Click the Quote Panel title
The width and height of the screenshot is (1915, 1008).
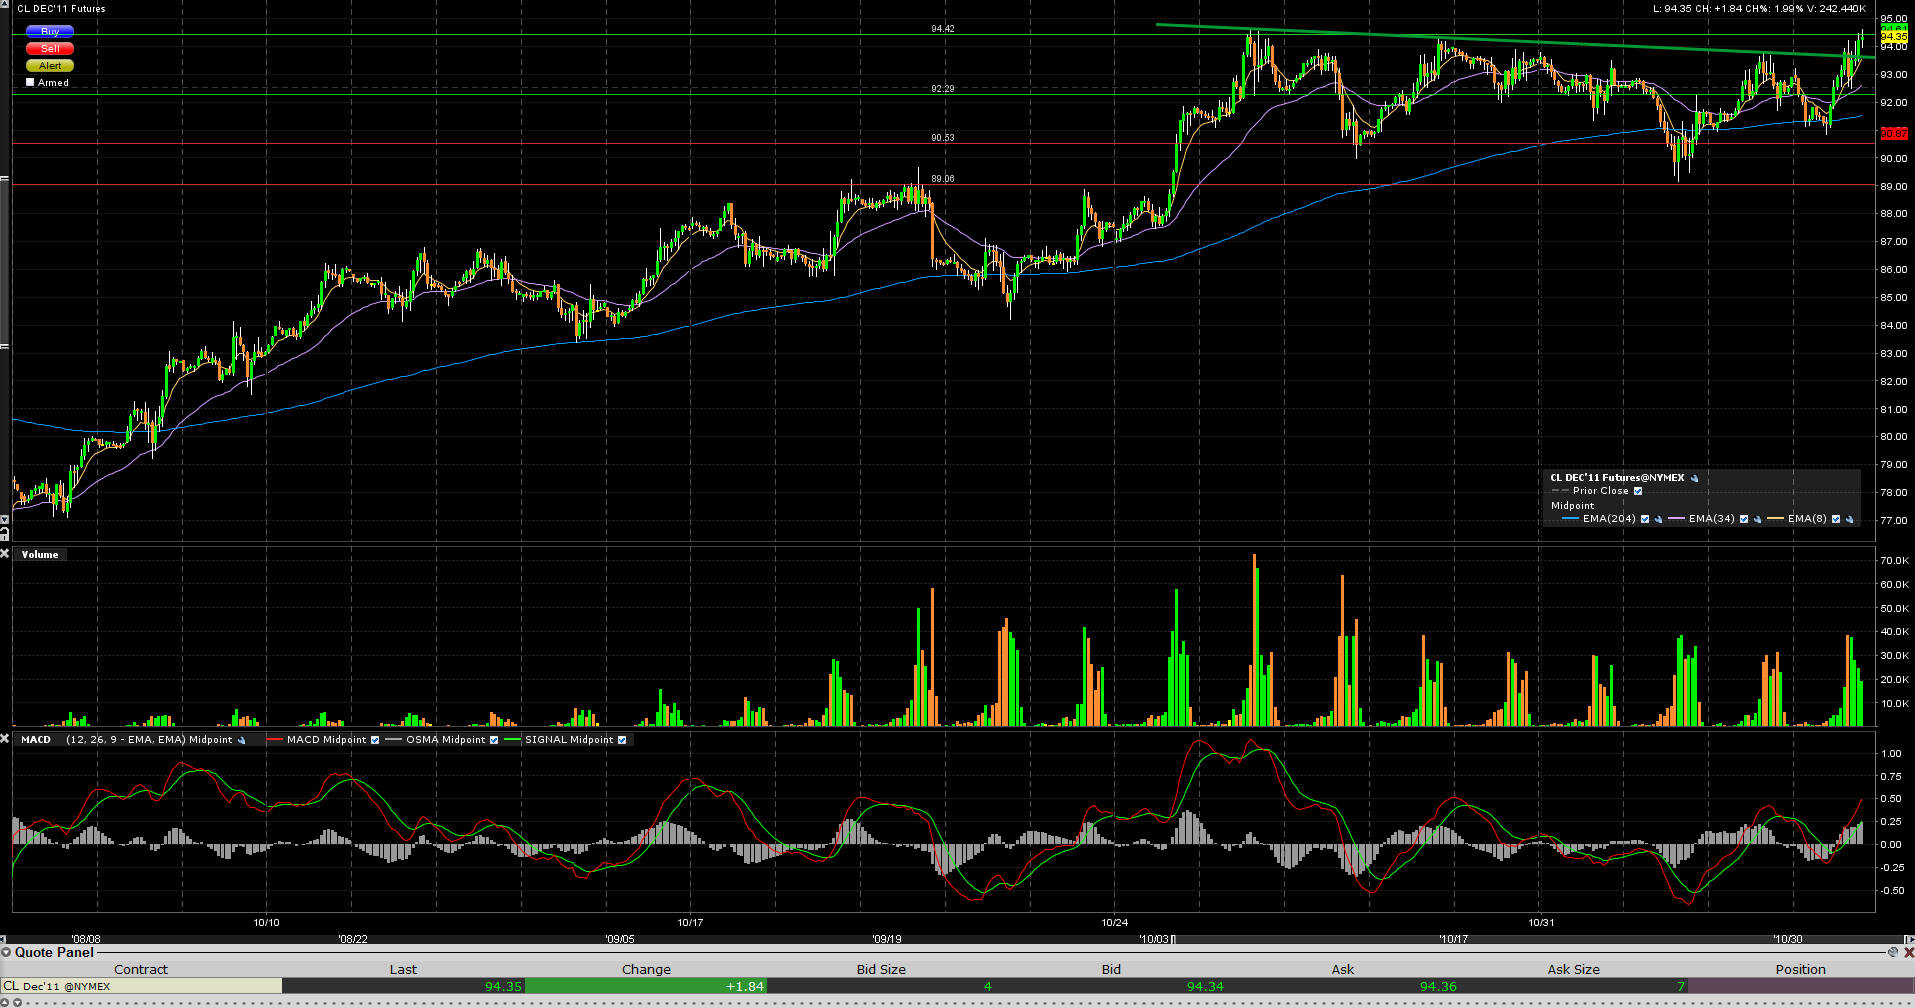click(x=55, y=952)
